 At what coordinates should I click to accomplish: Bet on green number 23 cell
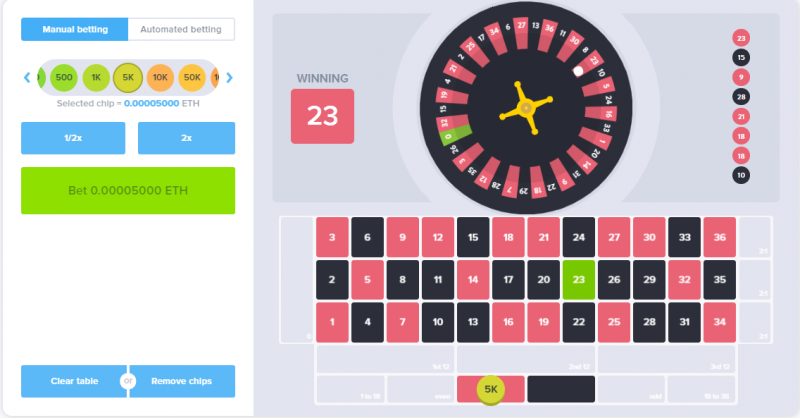pyautogui.click(x=579, y=280)
